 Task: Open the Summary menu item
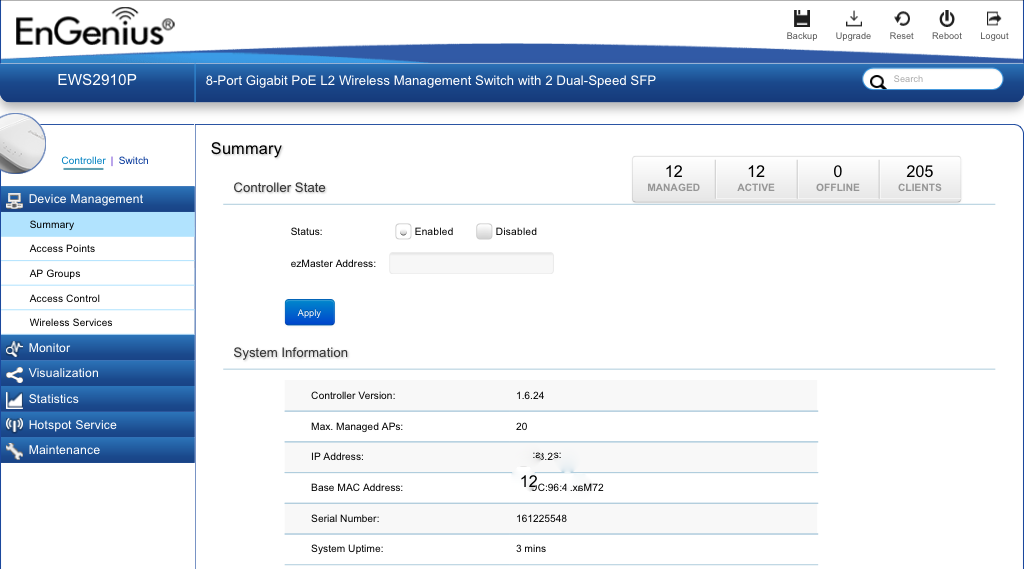point(98,225)
